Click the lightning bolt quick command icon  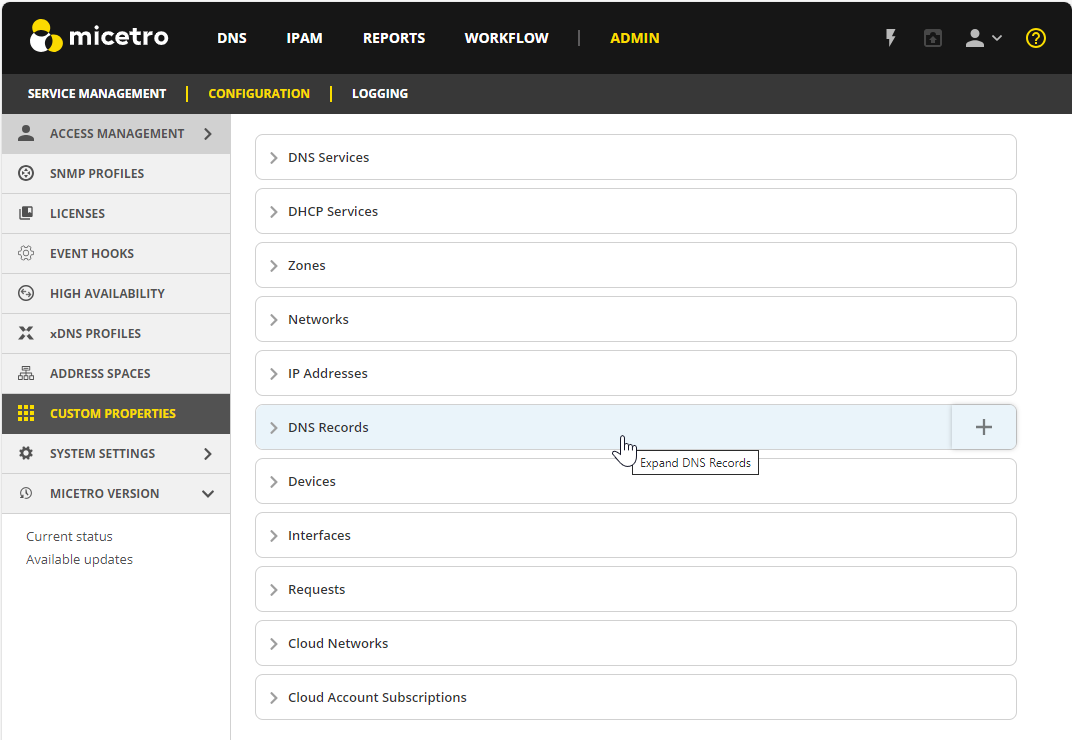(x=890, y=38)
